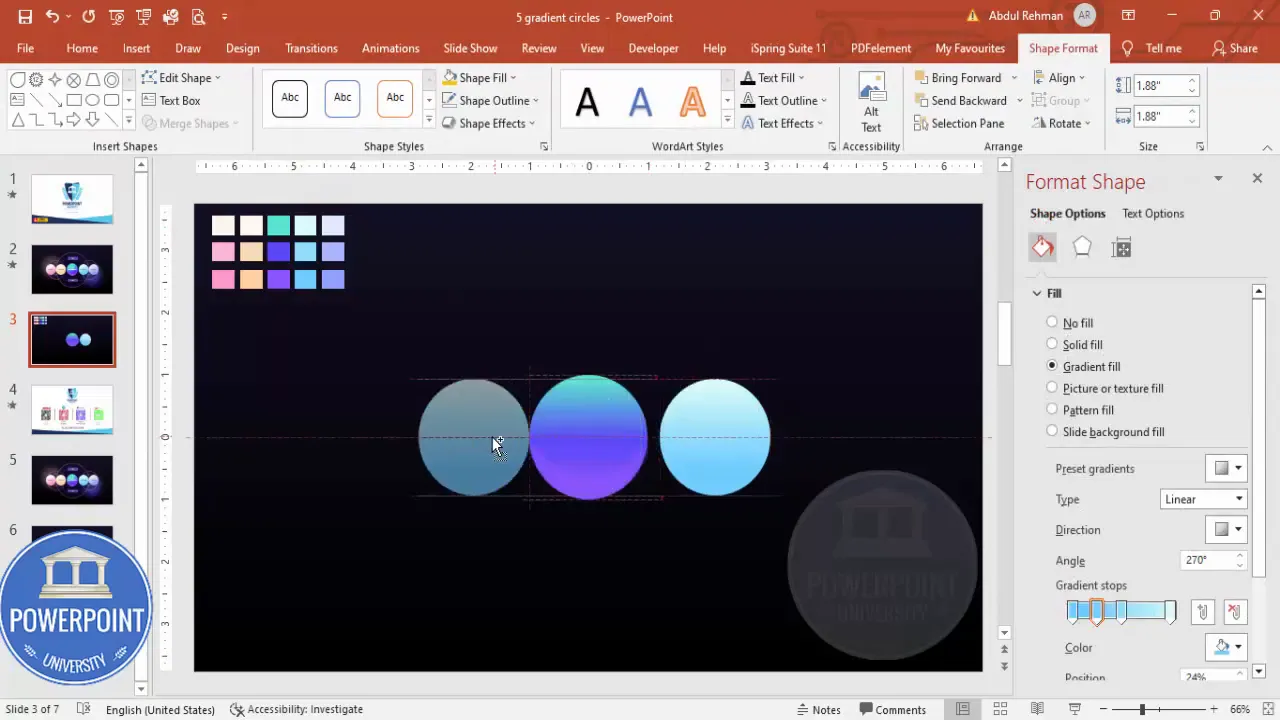Switch to Slide Sorter view icon

point(999,709)
